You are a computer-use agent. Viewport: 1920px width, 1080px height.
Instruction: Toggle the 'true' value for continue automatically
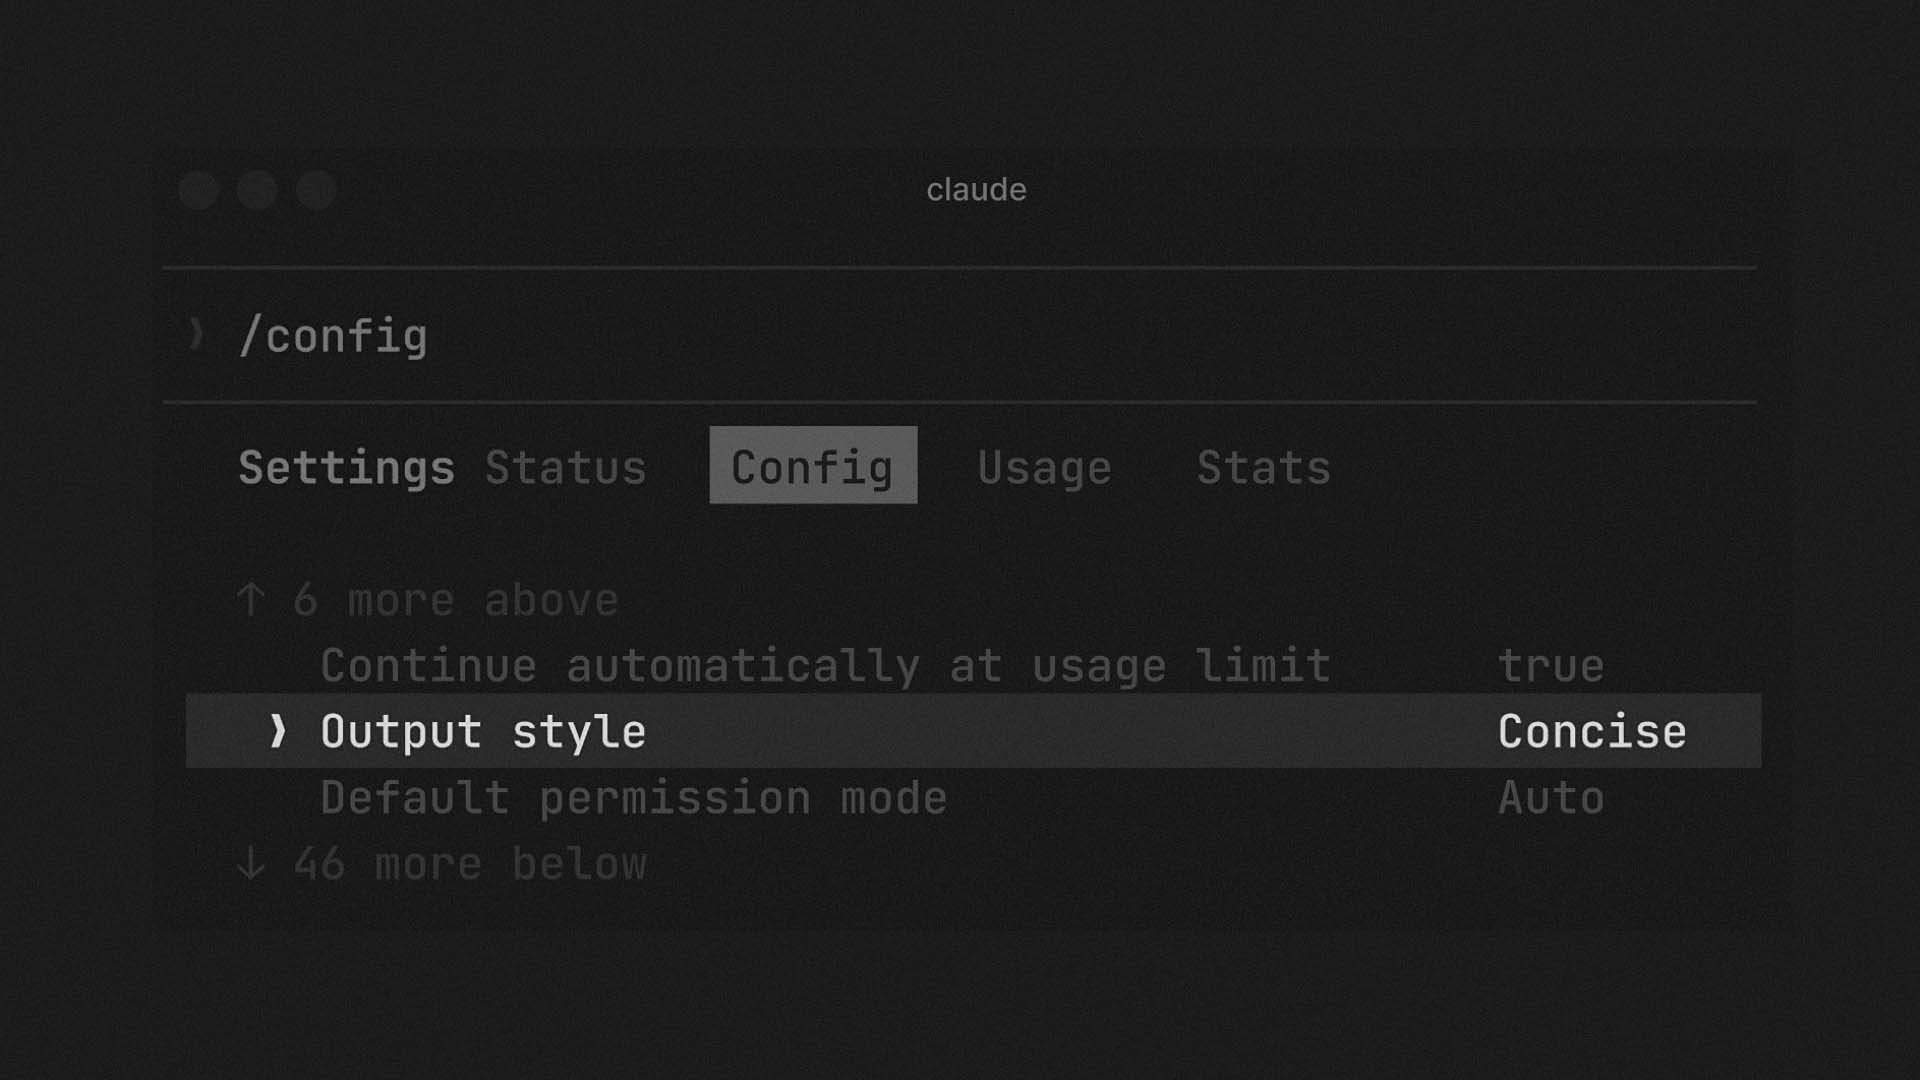1551,666
